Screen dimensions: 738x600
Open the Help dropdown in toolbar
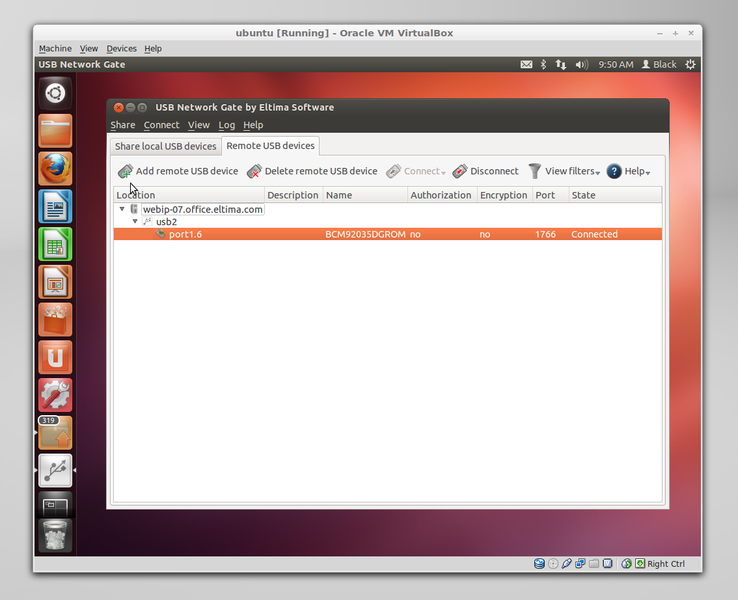(628, 171)
